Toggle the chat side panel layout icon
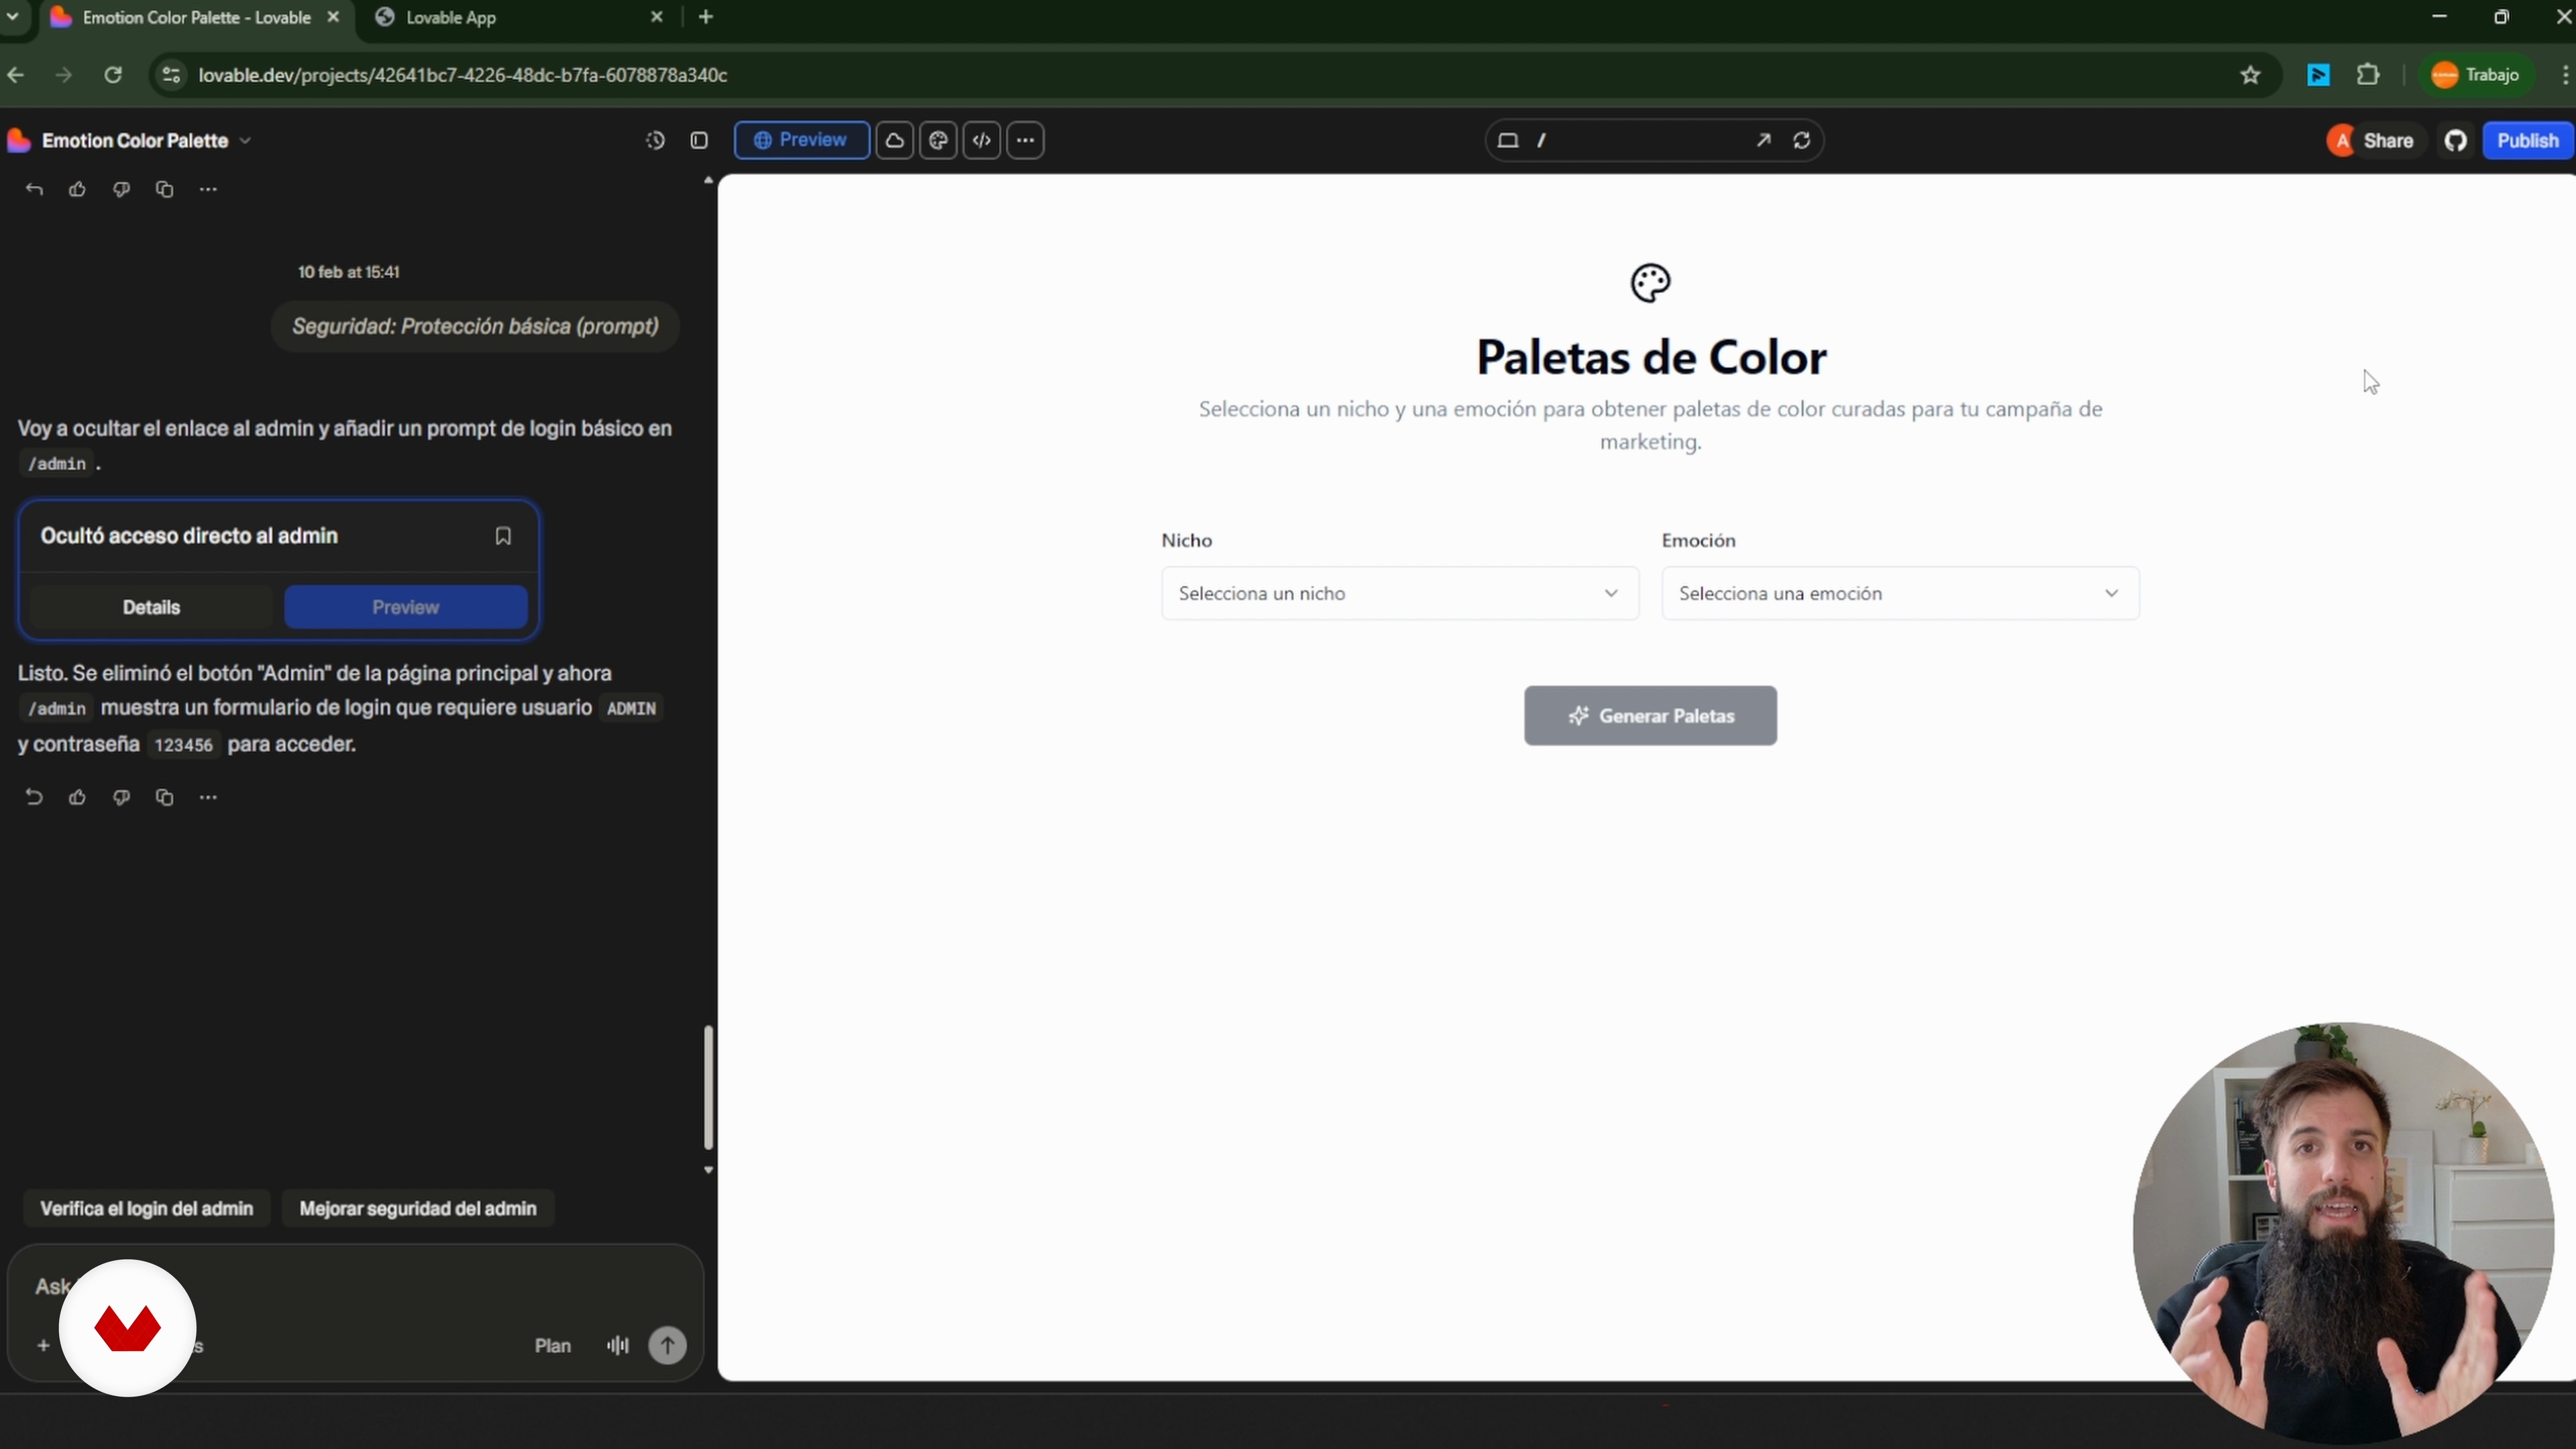The width and height of the screenshot is (2576, 1449). 699,141
